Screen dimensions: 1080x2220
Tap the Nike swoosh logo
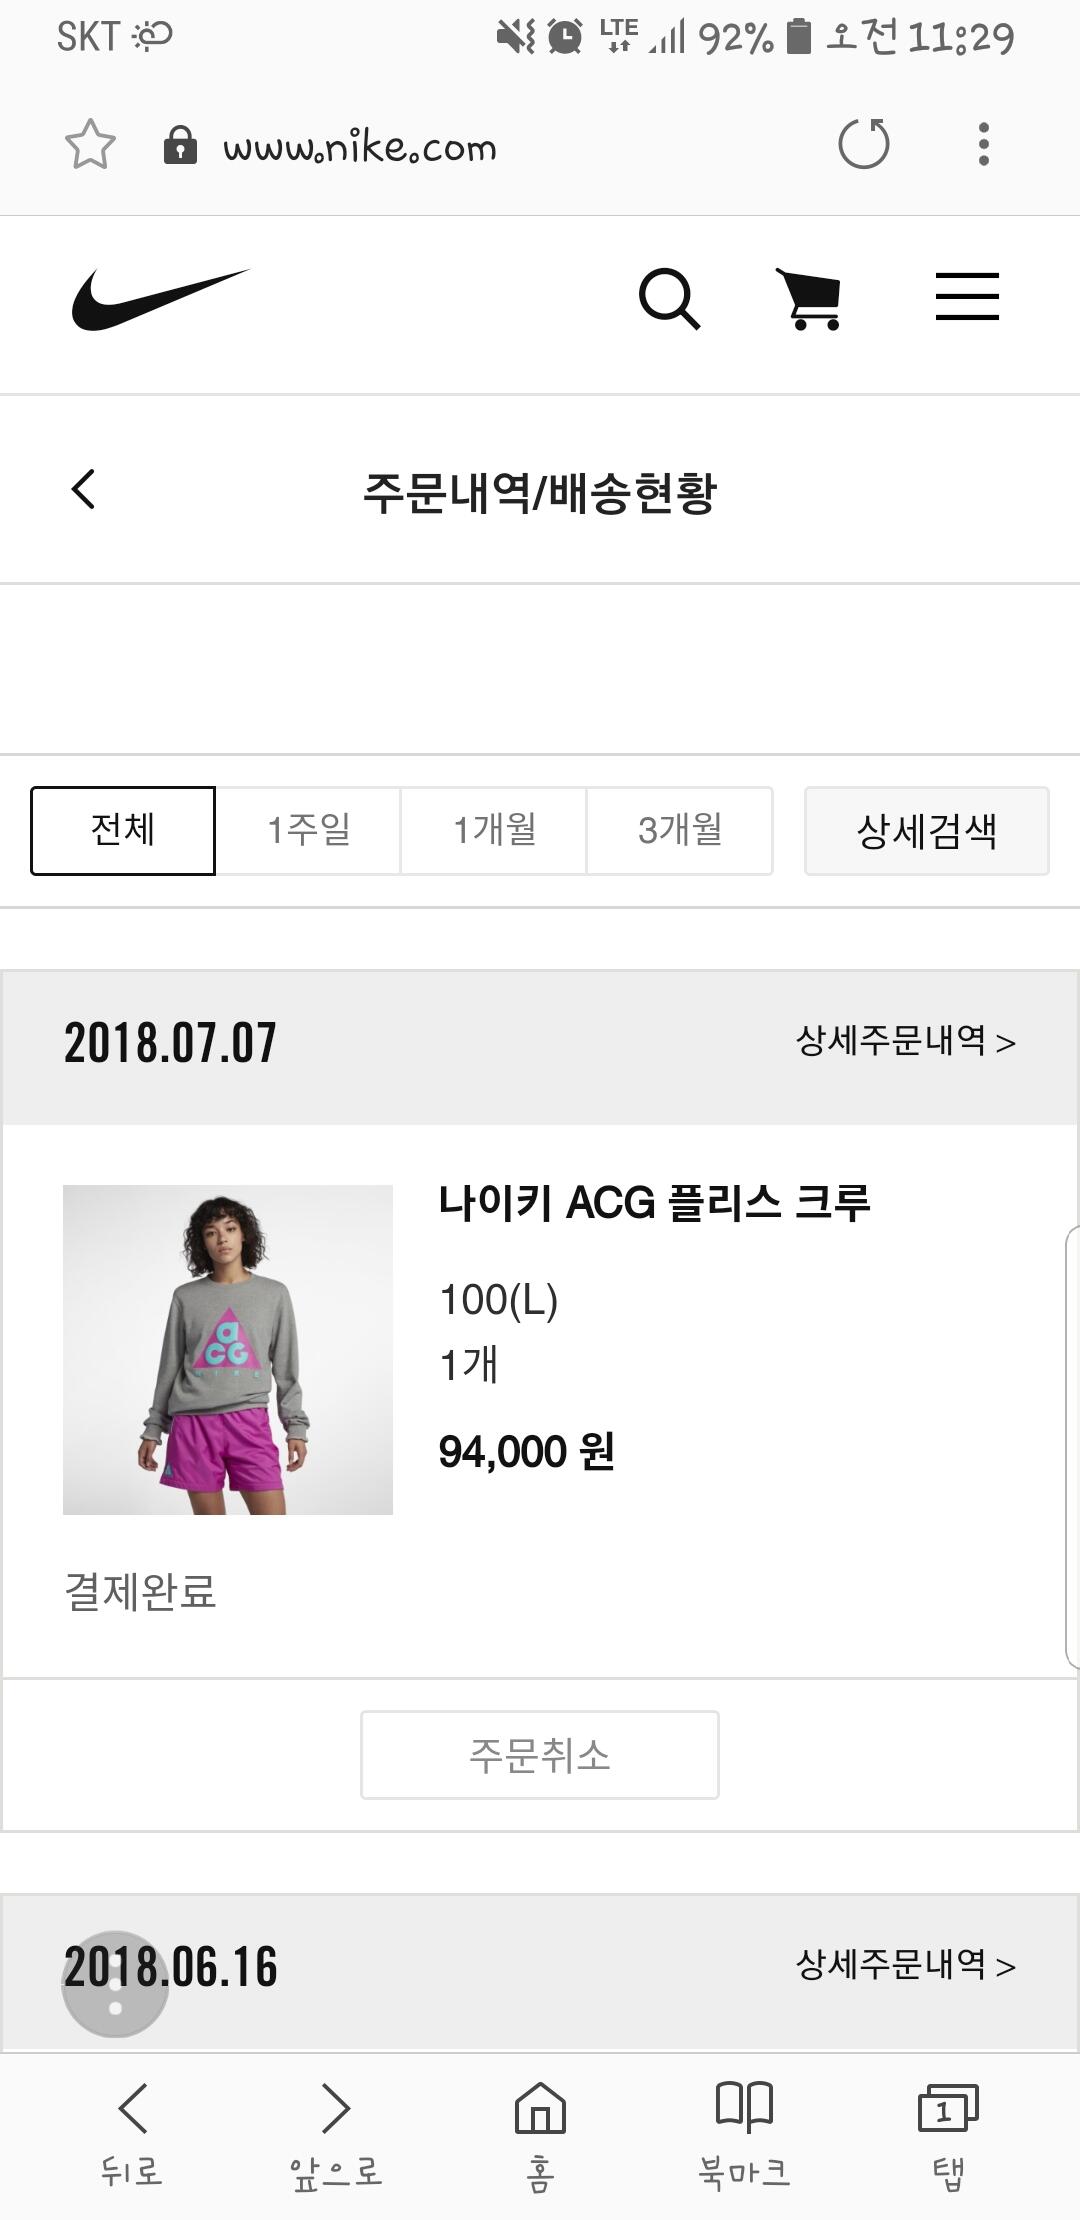point(160,298)
